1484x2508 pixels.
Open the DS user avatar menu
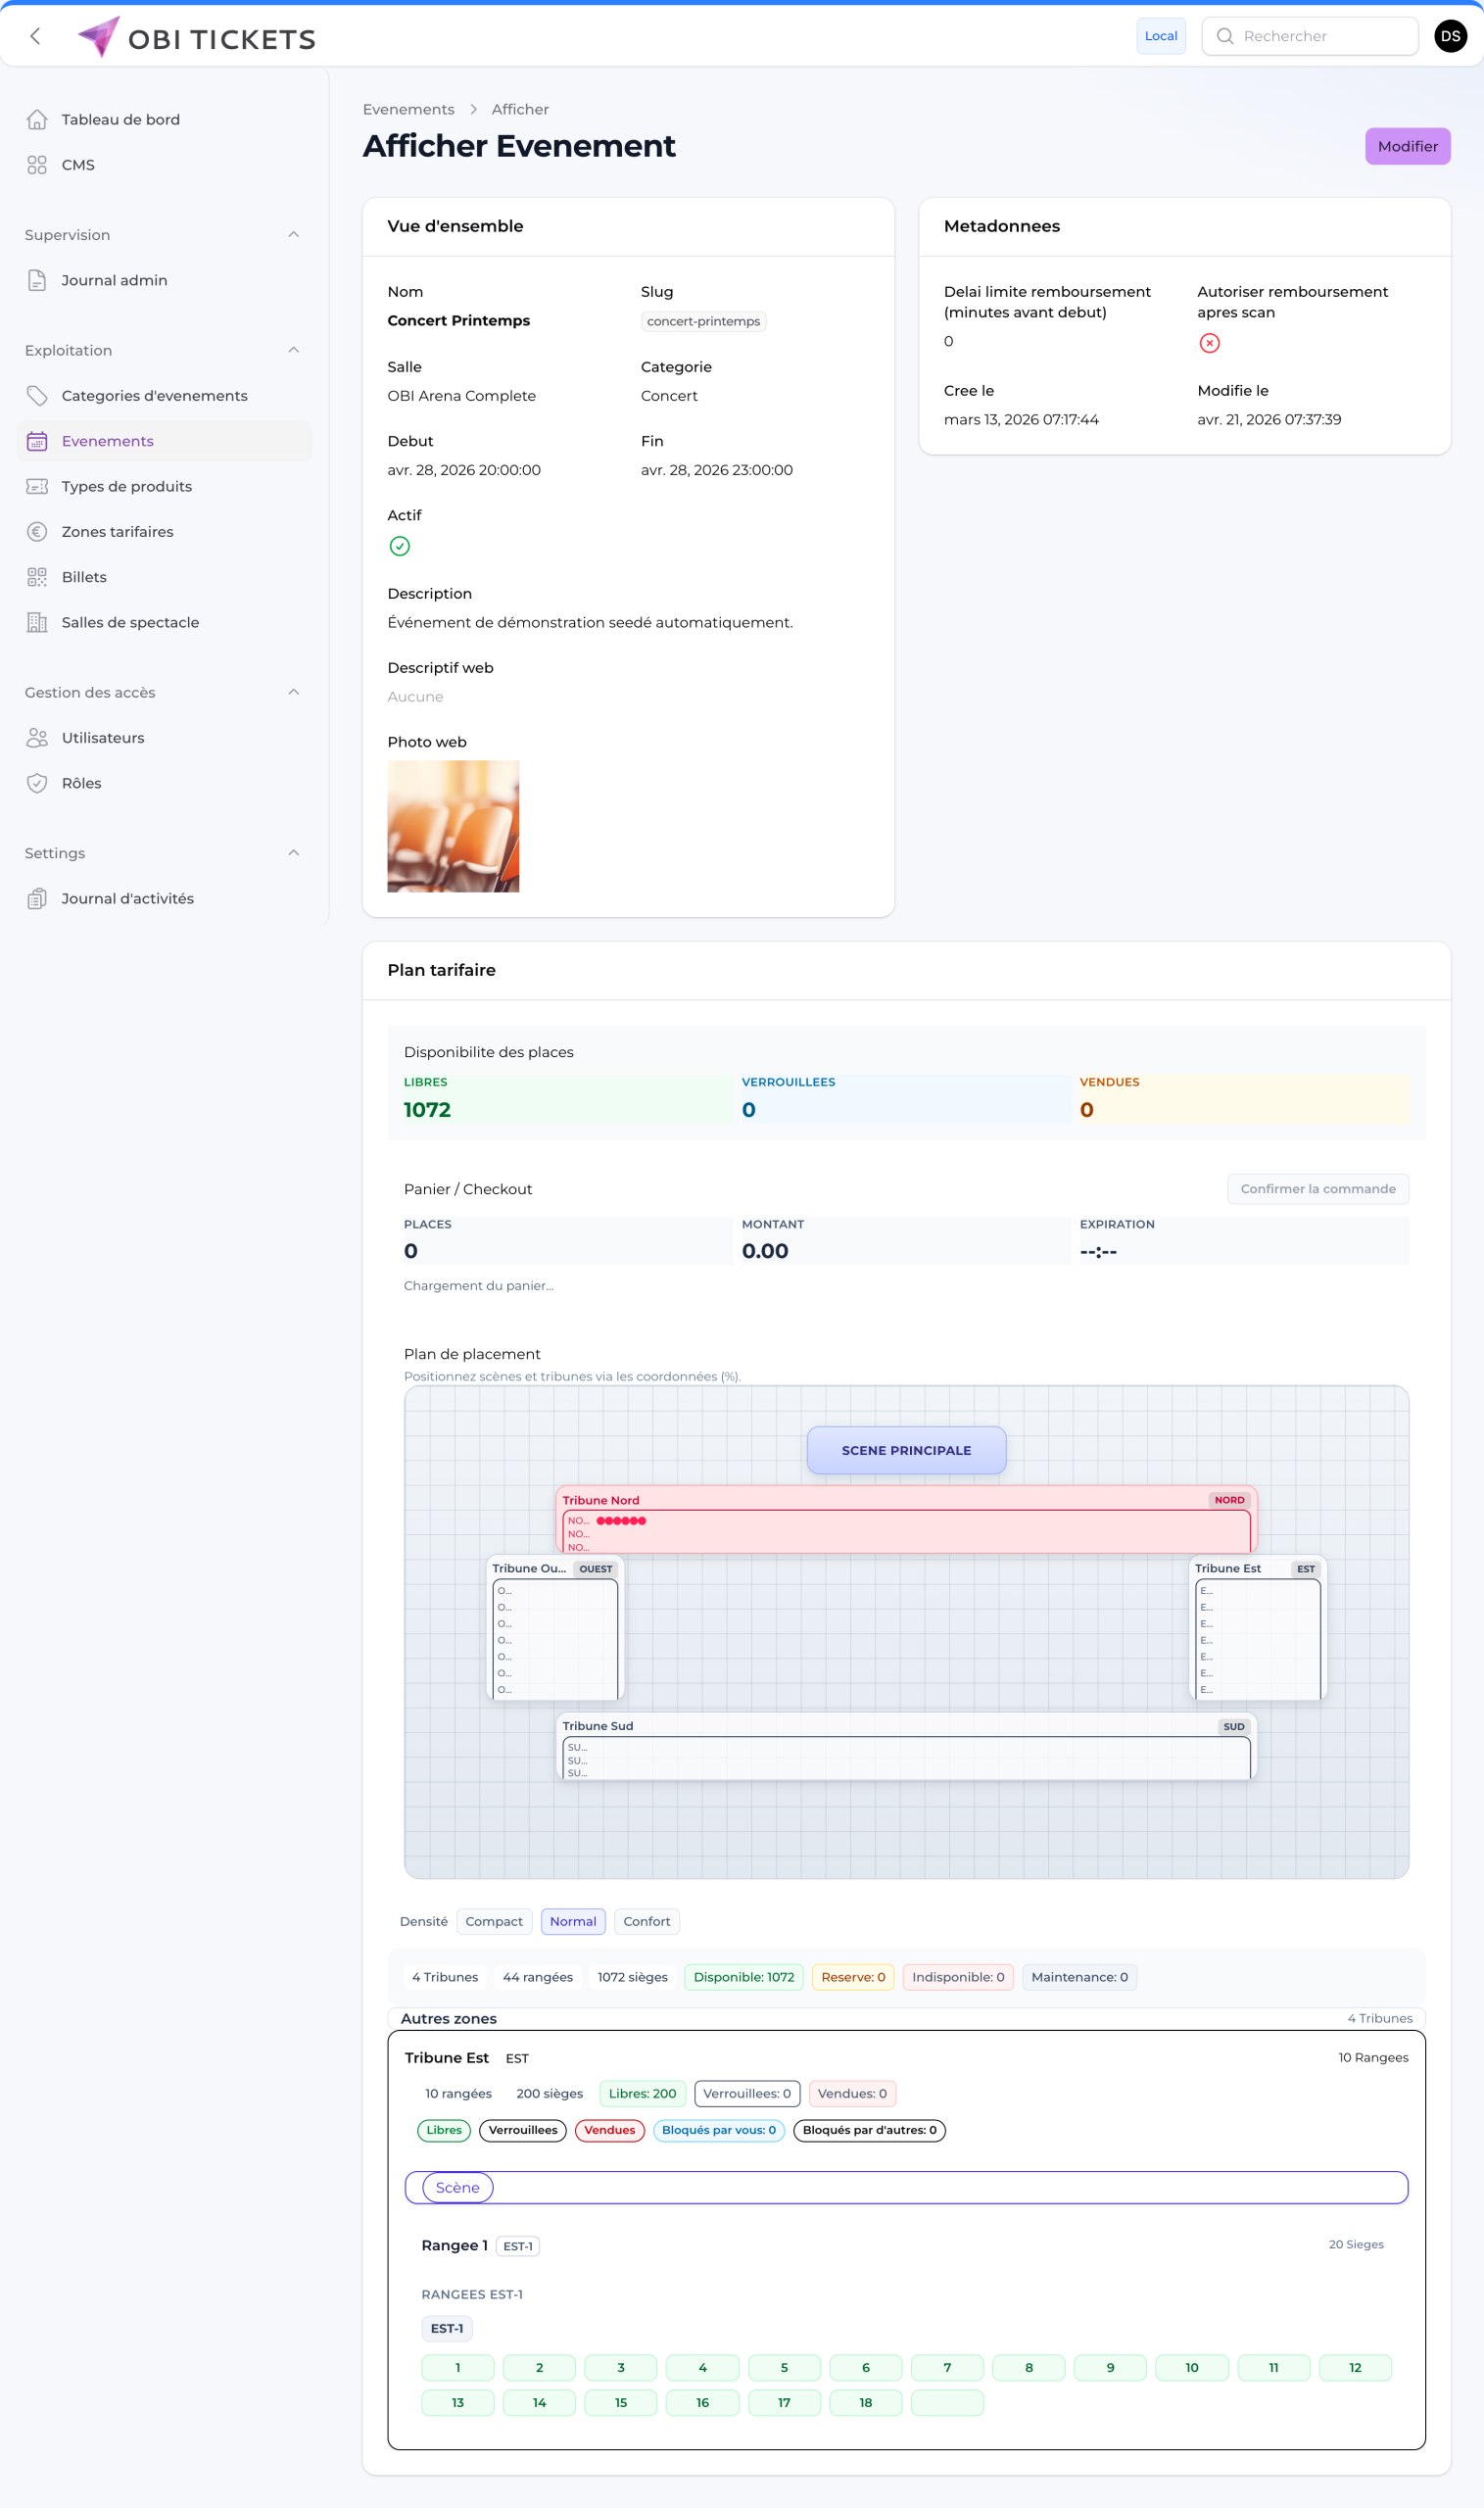pos(1450,36)
